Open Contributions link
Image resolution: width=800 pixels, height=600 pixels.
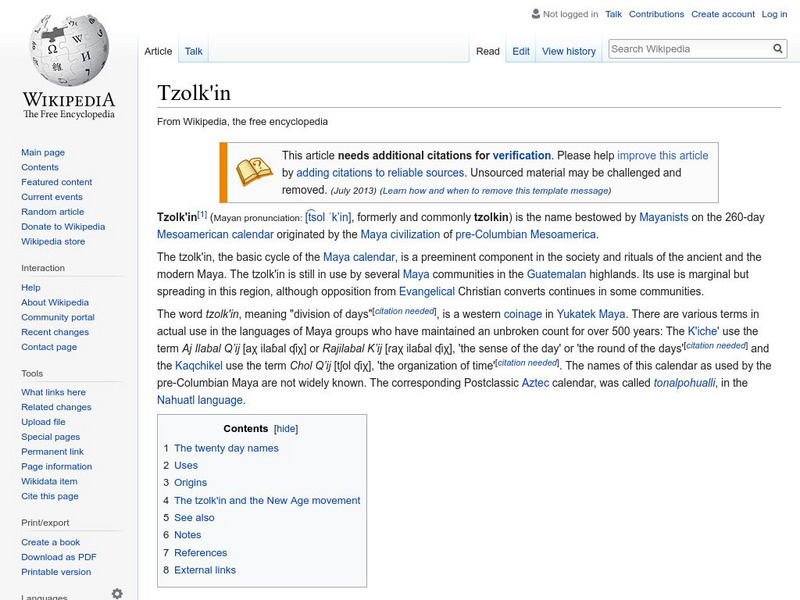click(656, 14)
